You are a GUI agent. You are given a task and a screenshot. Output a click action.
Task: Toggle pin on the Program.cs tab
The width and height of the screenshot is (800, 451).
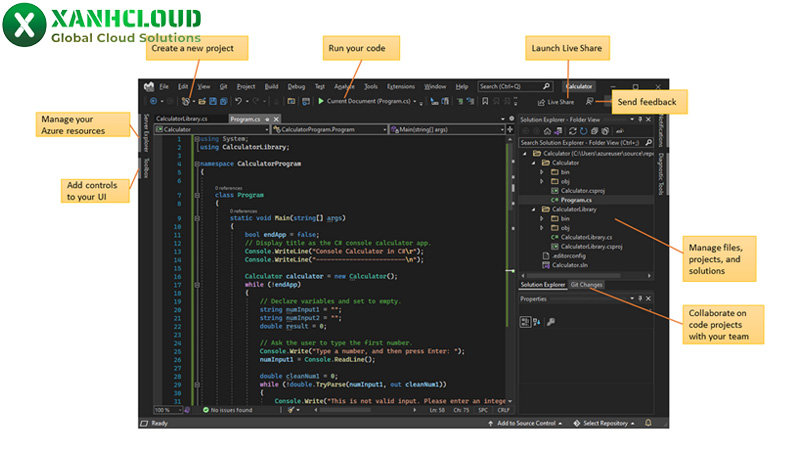point(267,119)
